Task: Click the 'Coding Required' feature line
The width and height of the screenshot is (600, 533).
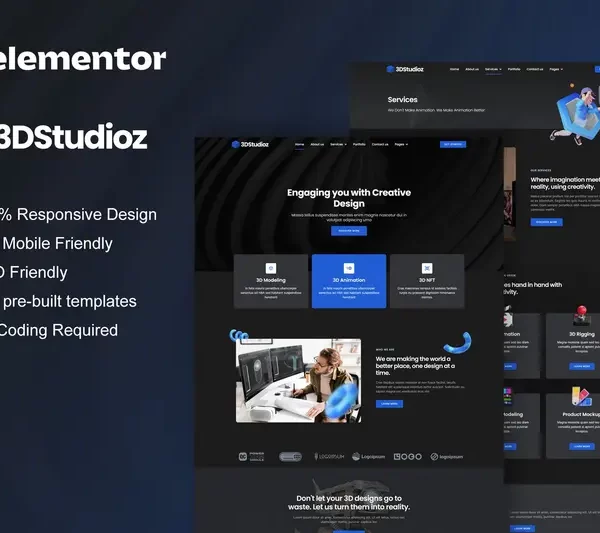Action: tap(58, 330)
